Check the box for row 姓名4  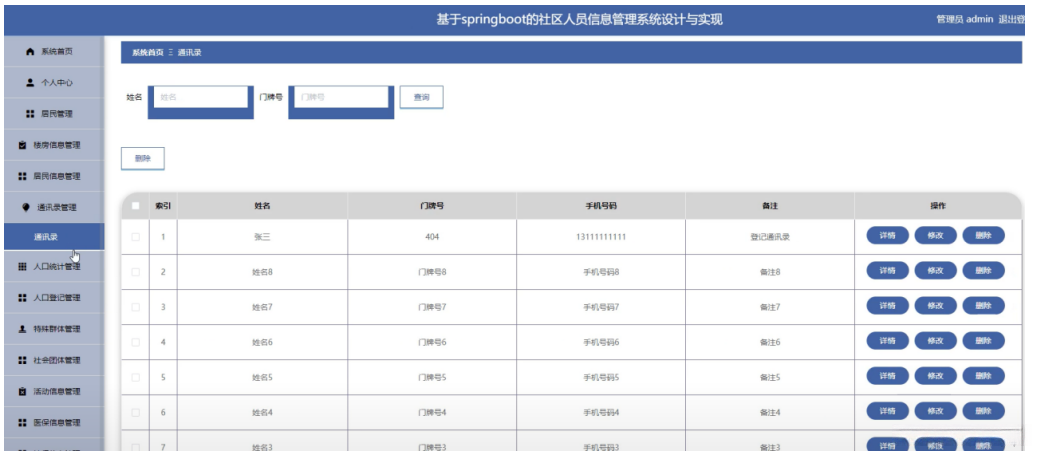(135, 413)
